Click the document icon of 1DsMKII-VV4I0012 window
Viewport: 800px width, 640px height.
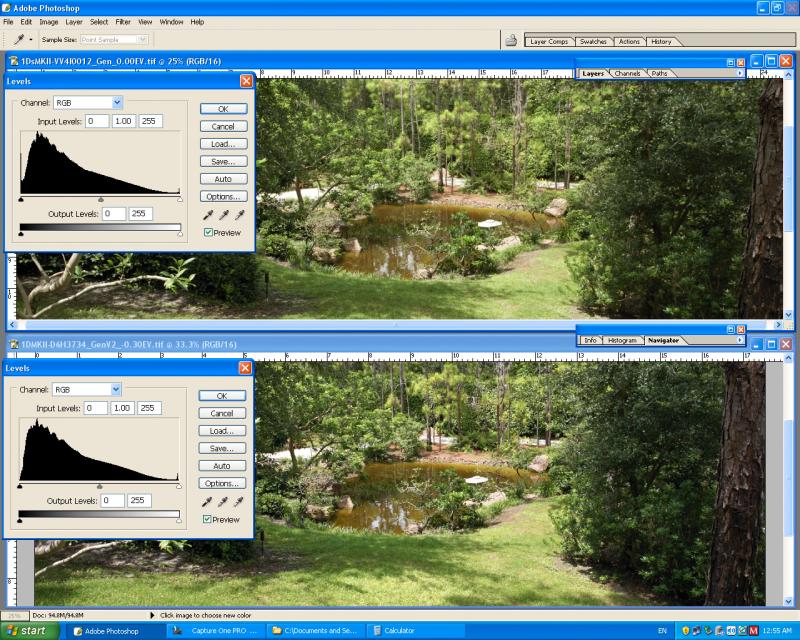[14, 61]
